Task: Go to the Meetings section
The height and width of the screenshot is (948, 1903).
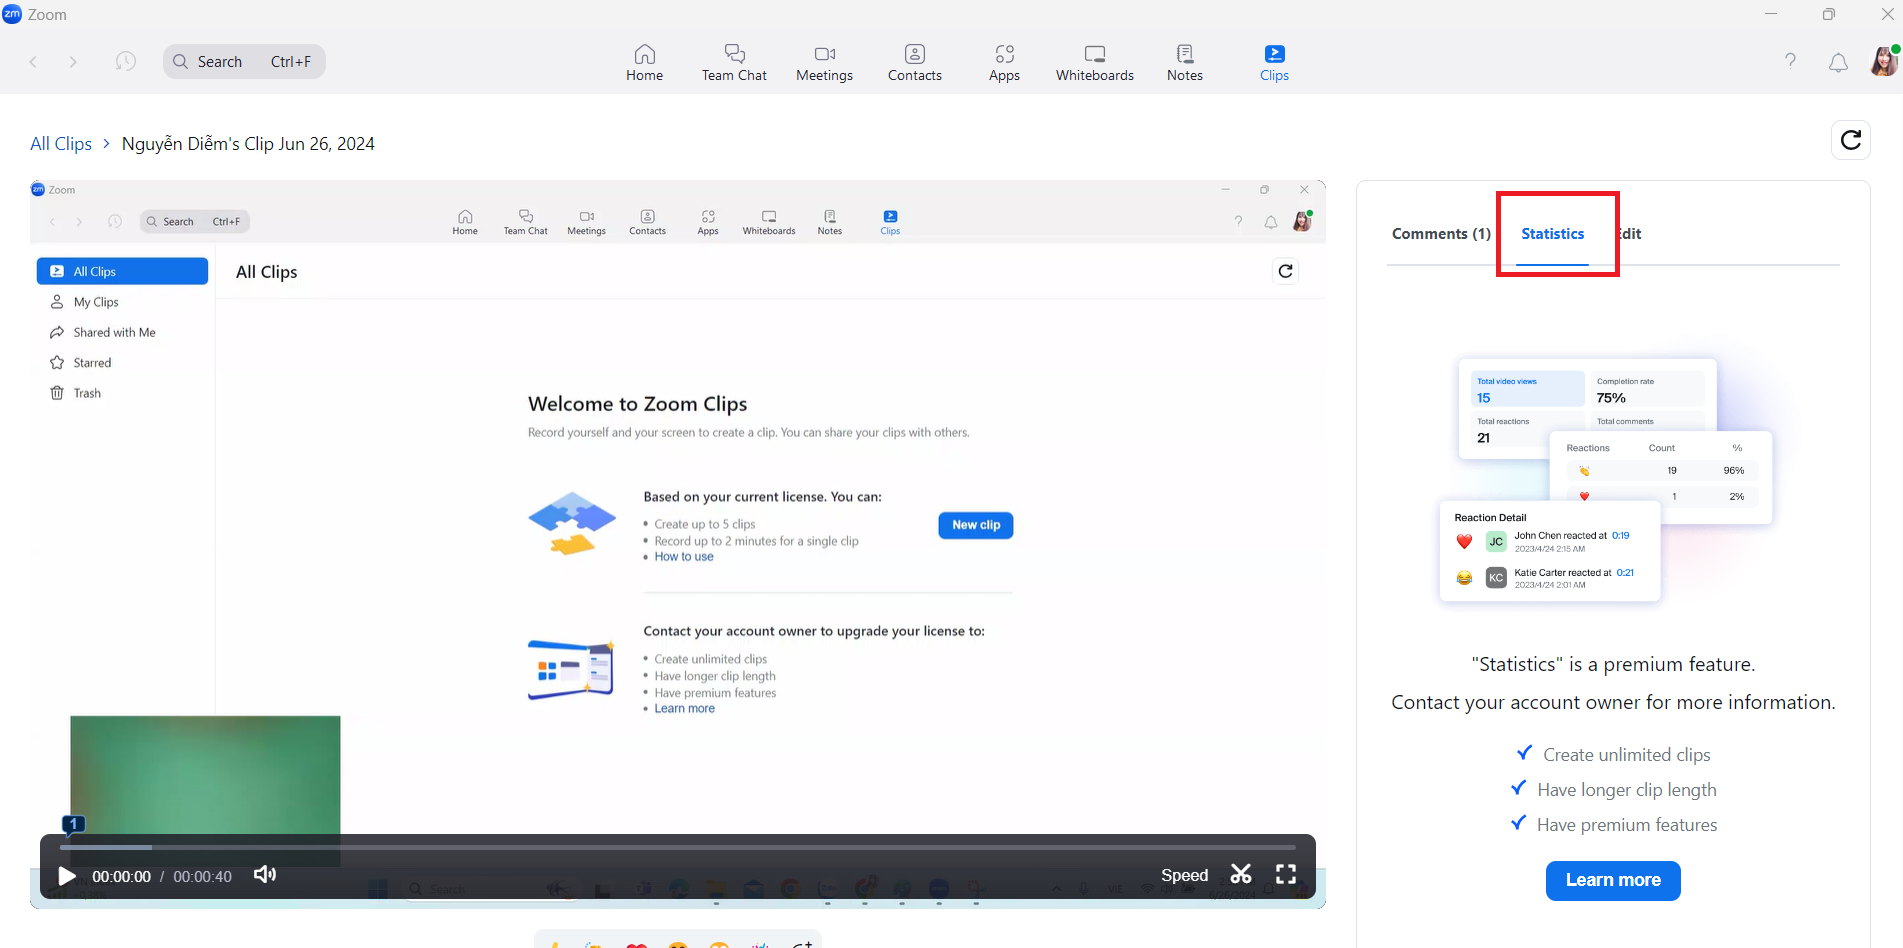Action: pos(824,62)
